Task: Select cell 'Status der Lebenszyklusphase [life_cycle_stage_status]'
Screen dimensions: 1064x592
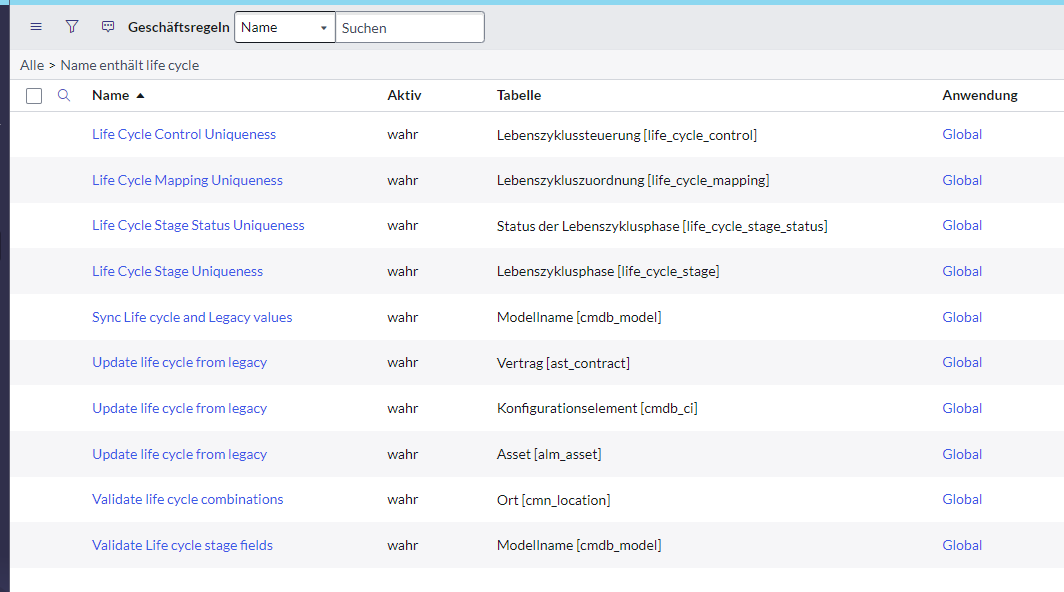Action: 662,226
